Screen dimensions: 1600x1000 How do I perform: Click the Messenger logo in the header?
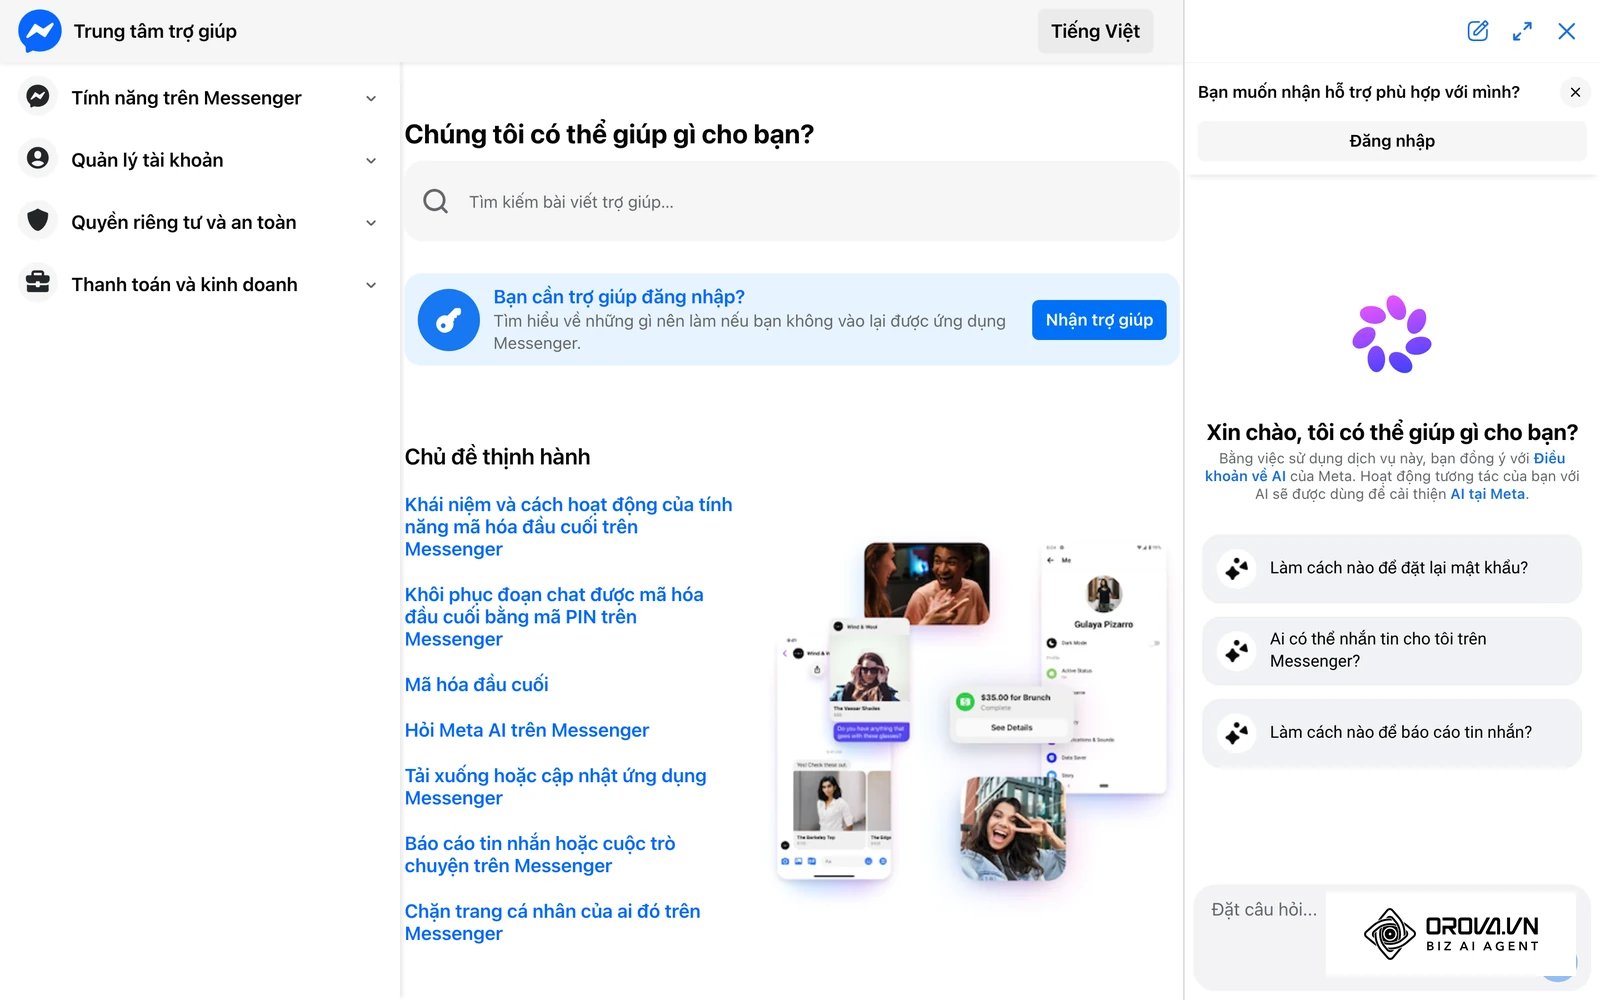[x=40, y=31]
